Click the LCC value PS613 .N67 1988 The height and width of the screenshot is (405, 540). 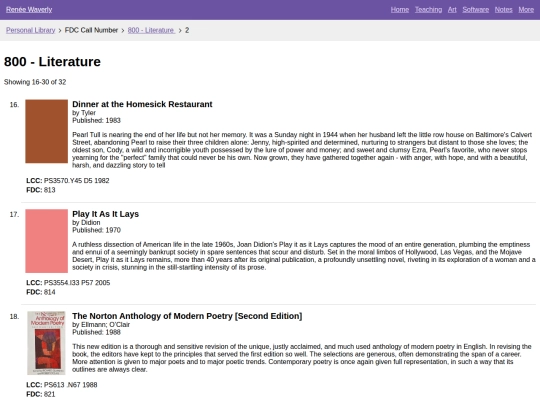point(71,385)
